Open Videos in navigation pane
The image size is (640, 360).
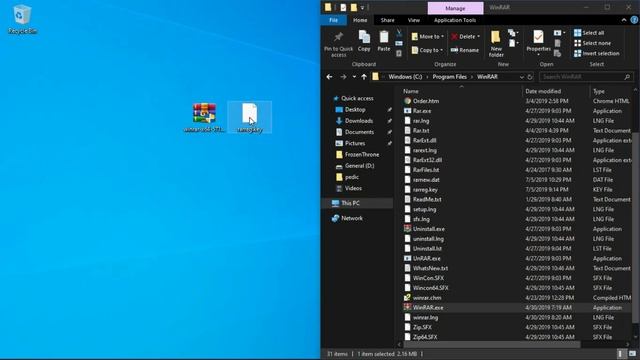353,188
